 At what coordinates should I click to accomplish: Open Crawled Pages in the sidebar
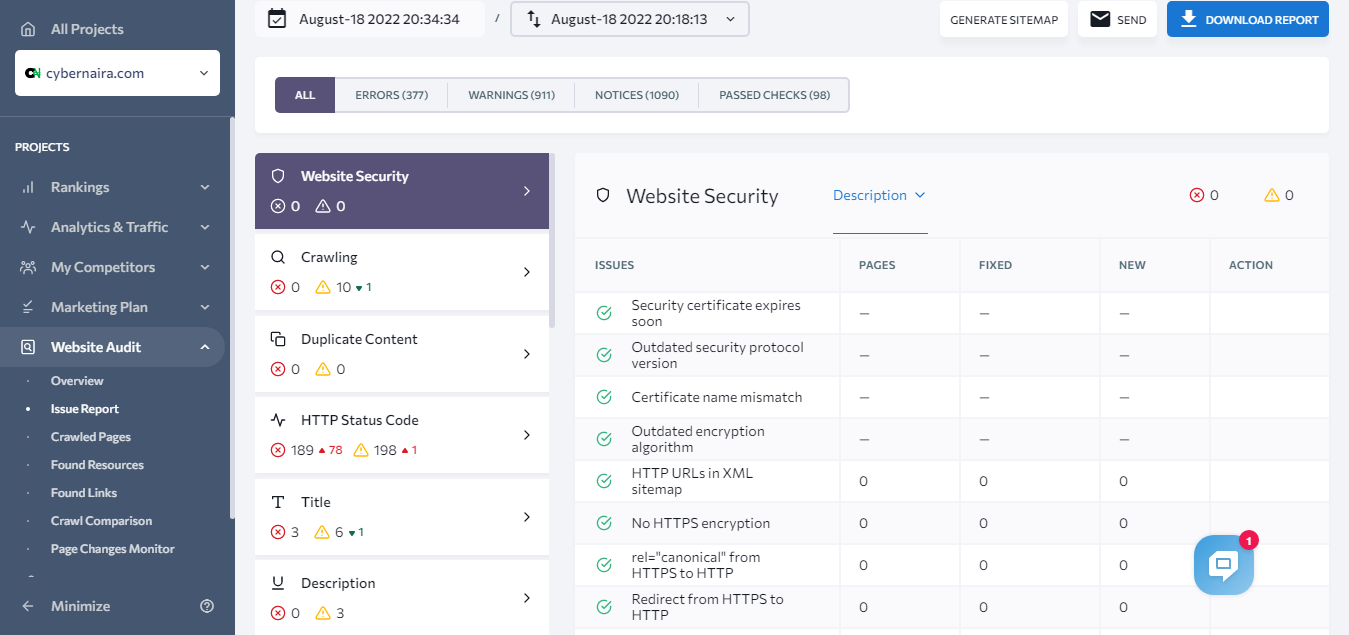click(91, 437)
